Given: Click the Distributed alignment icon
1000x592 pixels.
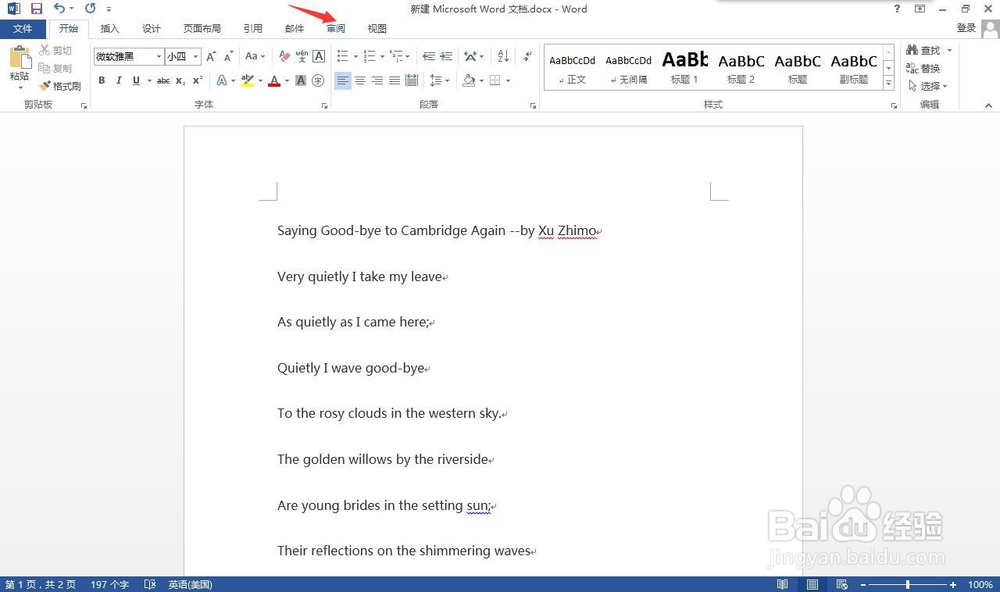Looking at the screenshot, I should [x=412, y=80].
